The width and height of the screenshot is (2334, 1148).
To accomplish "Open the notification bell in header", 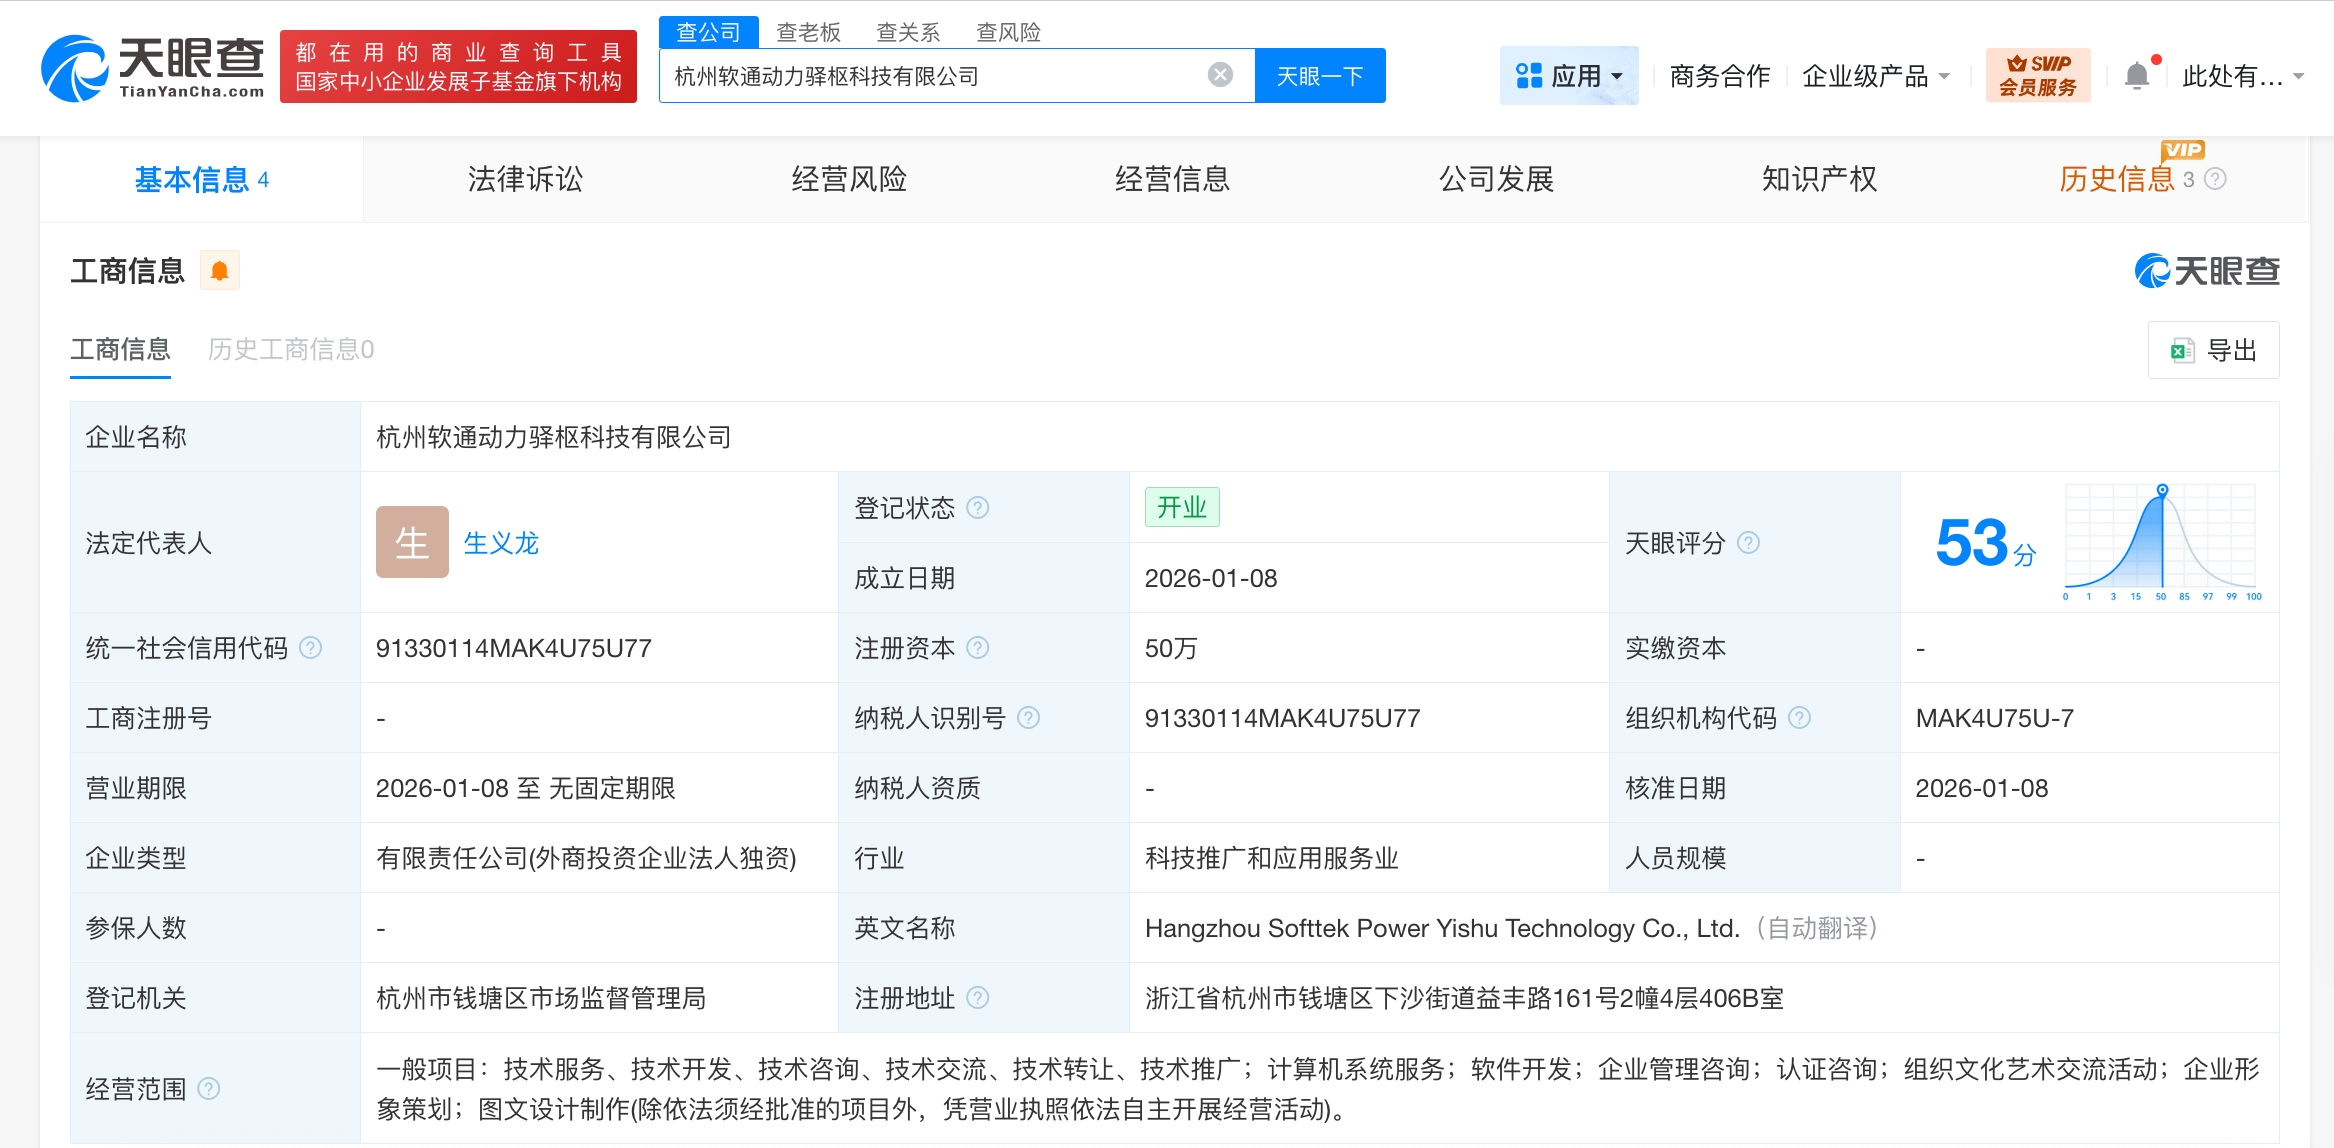I will click(2137, 76).
